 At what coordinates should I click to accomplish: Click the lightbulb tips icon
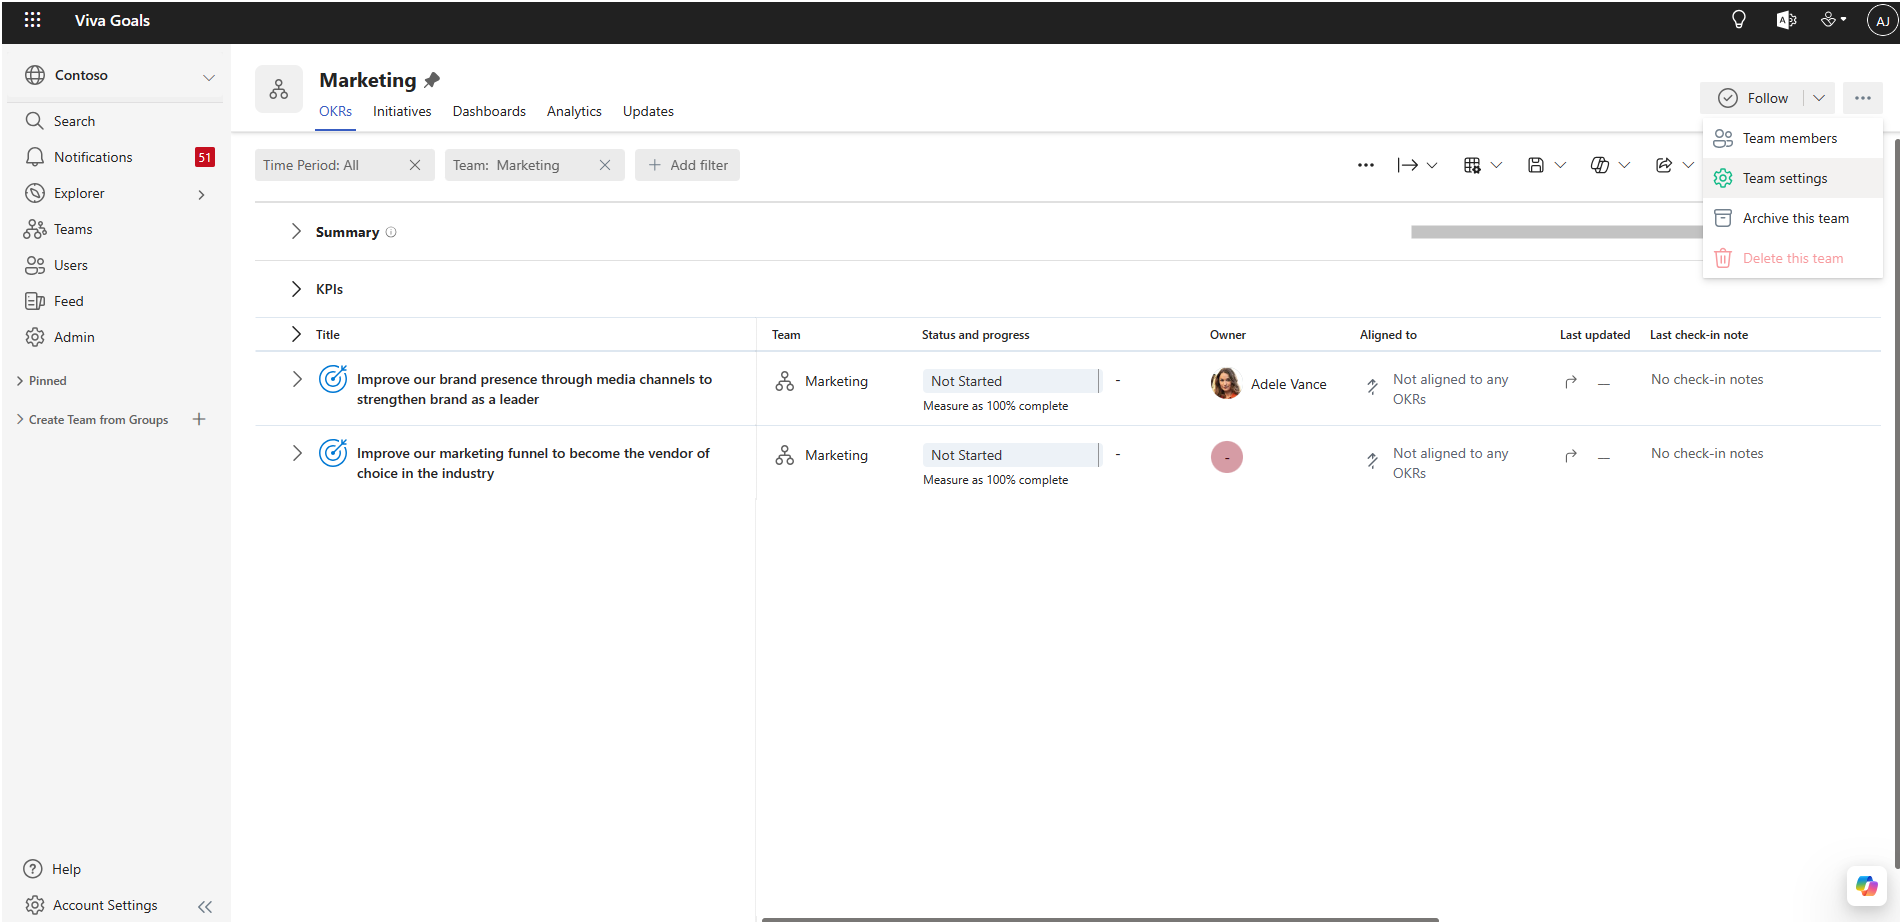coord(1739,20)
